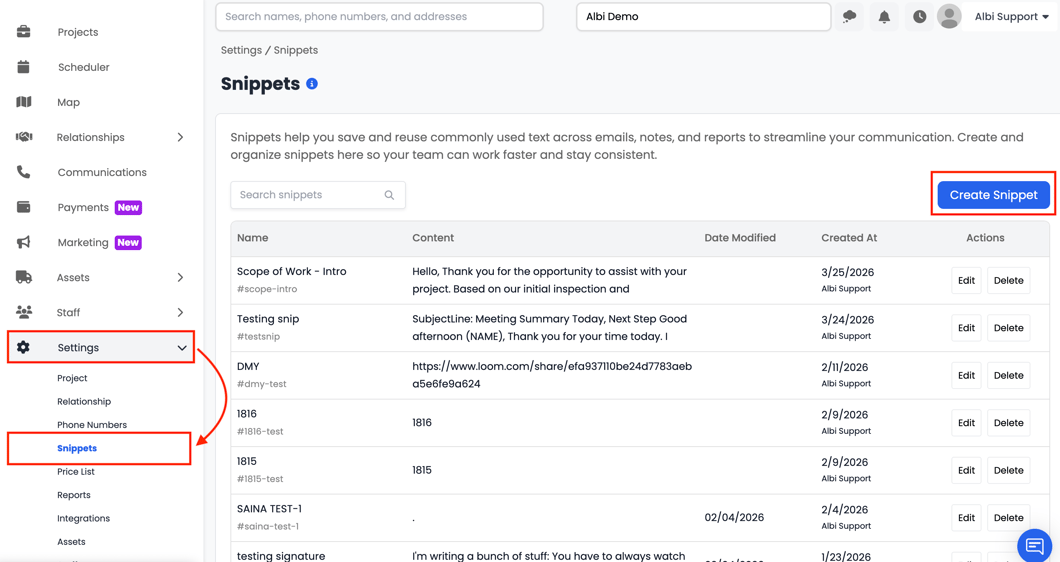Click the Created At column header
The height and width of the screenshot is (562, 1060).
tap(849, 238)
